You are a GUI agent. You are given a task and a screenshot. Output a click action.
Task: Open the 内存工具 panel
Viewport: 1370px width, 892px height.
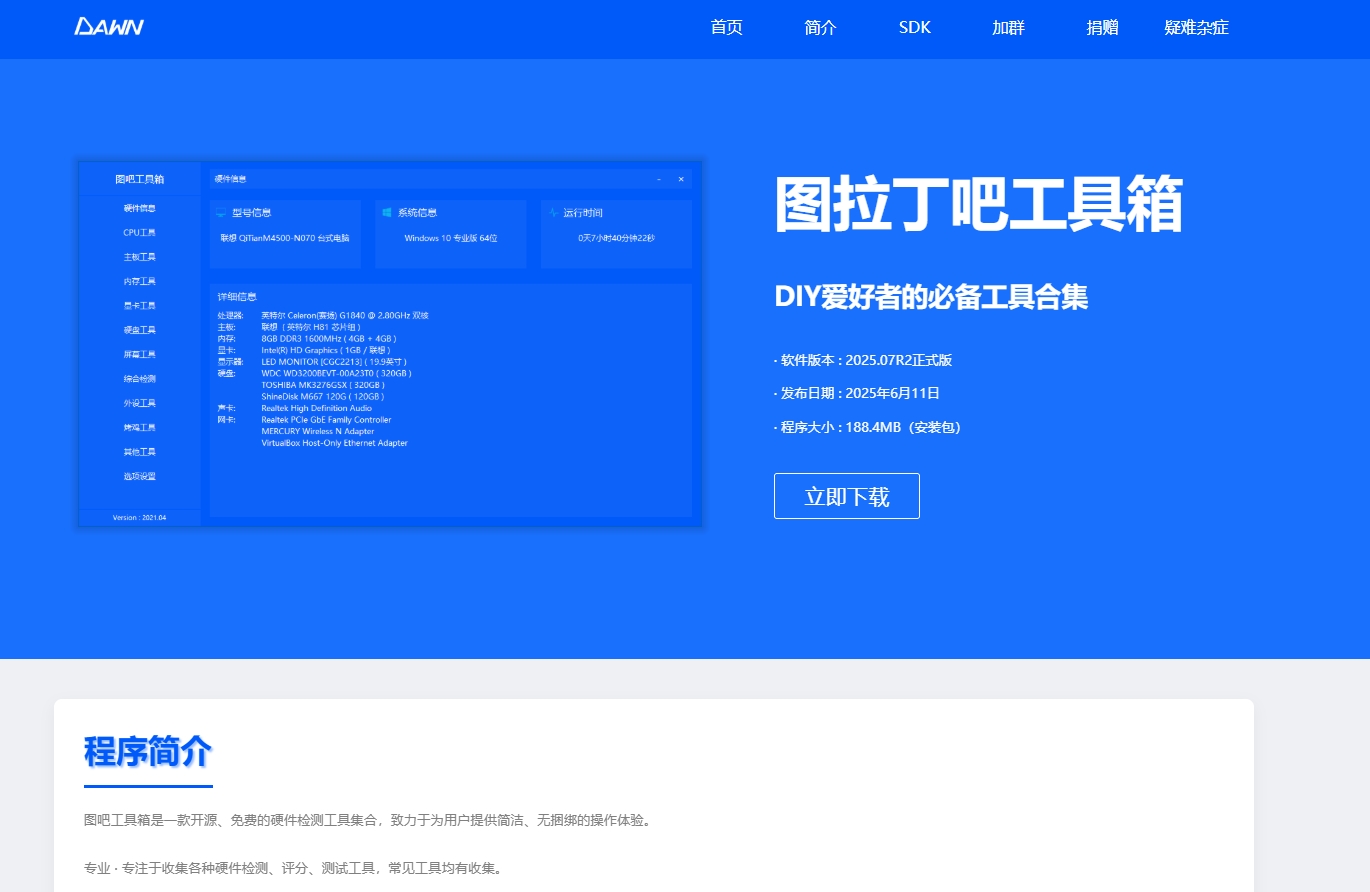coord(140,281)
